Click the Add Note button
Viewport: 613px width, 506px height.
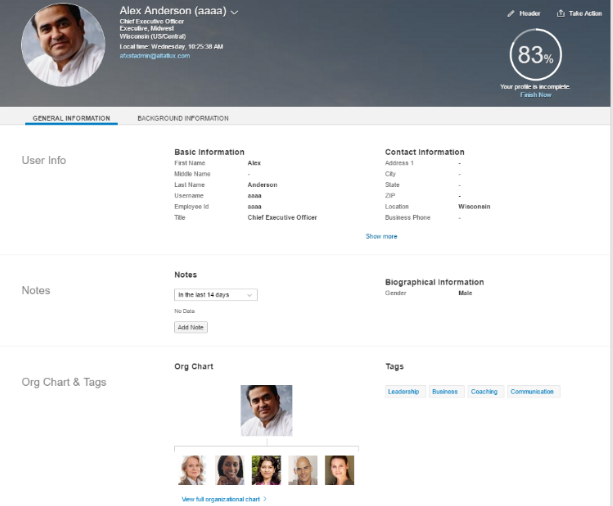191,327
